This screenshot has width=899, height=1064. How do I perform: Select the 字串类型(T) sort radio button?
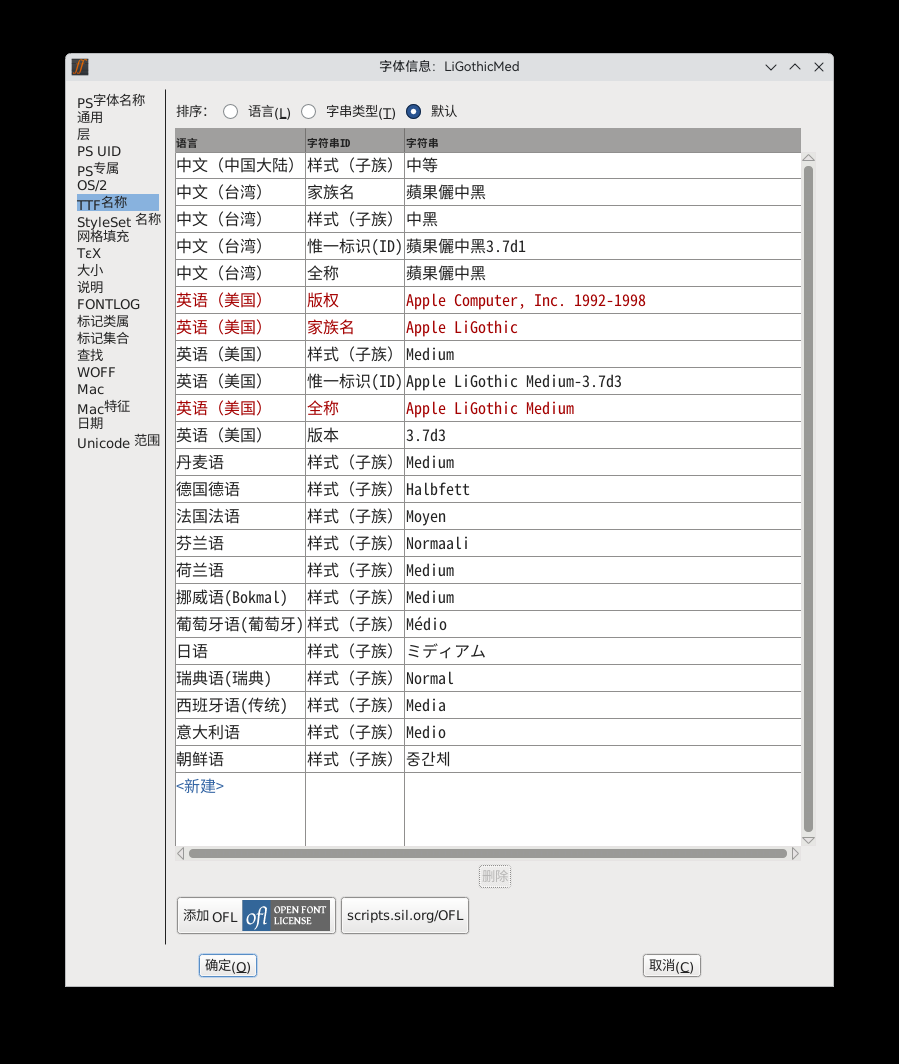pyautogui.click(x=309, y=111)
